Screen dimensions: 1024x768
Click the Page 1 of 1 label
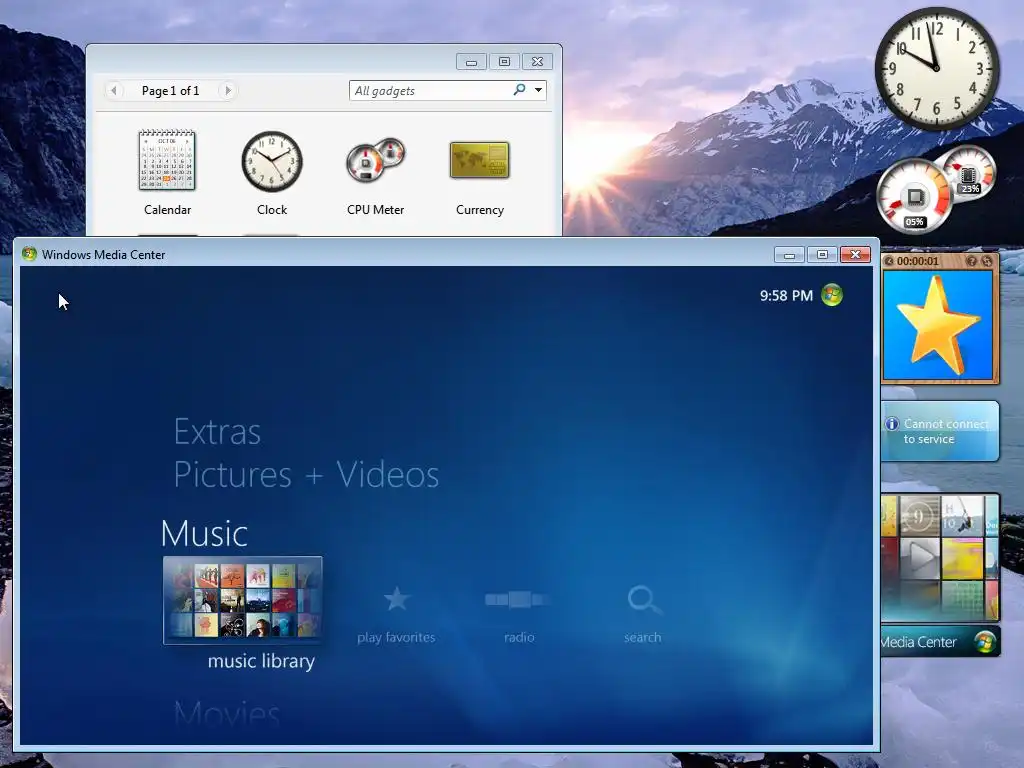tap(170, 91)
